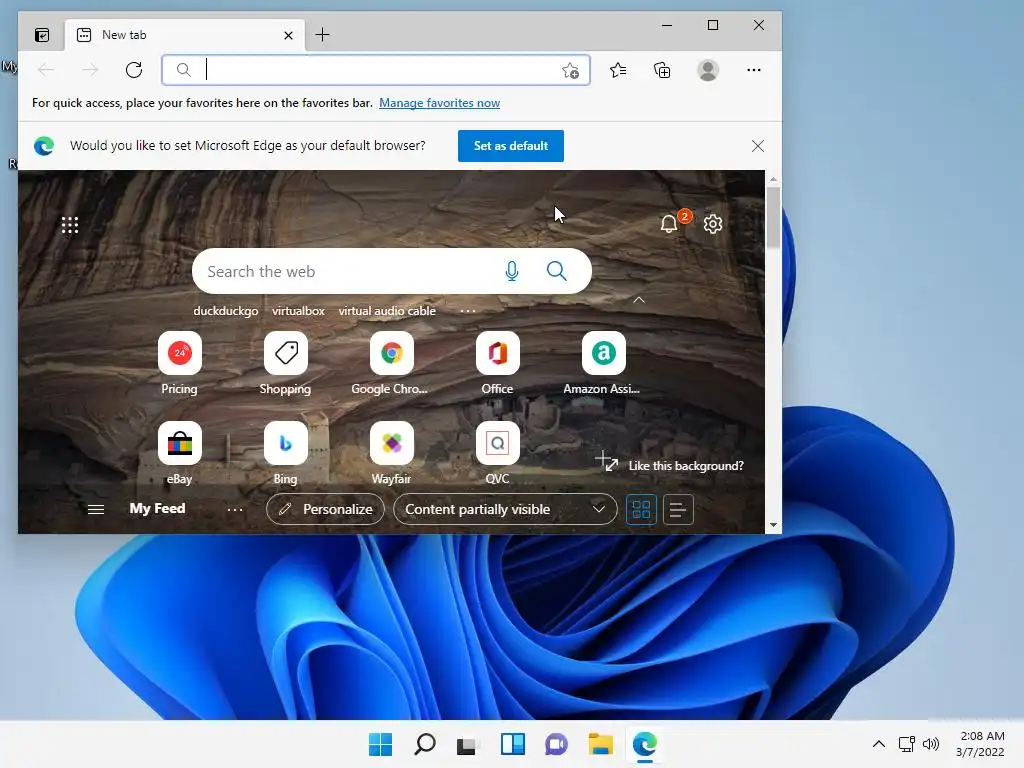Image resolution: width=1024 pixels, height=768 pixels.
Task: Open Widgets from taskbar
Action: click(513, 744)
